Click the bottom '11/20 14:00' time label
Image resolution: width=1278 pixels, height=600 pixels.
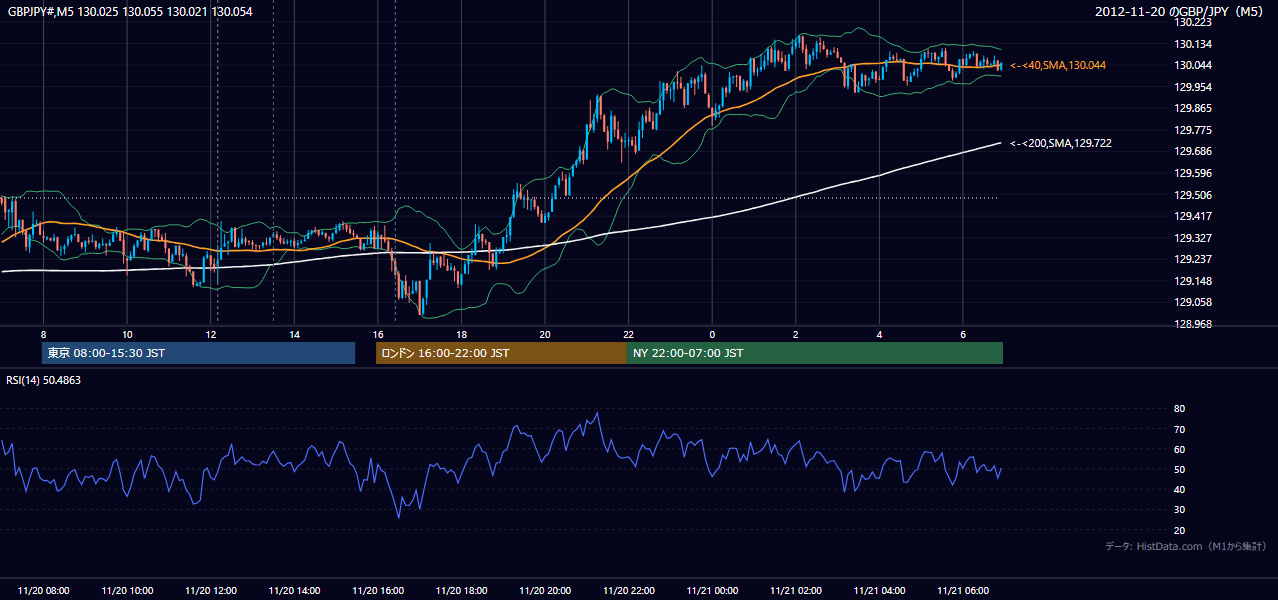click(294, 591)
